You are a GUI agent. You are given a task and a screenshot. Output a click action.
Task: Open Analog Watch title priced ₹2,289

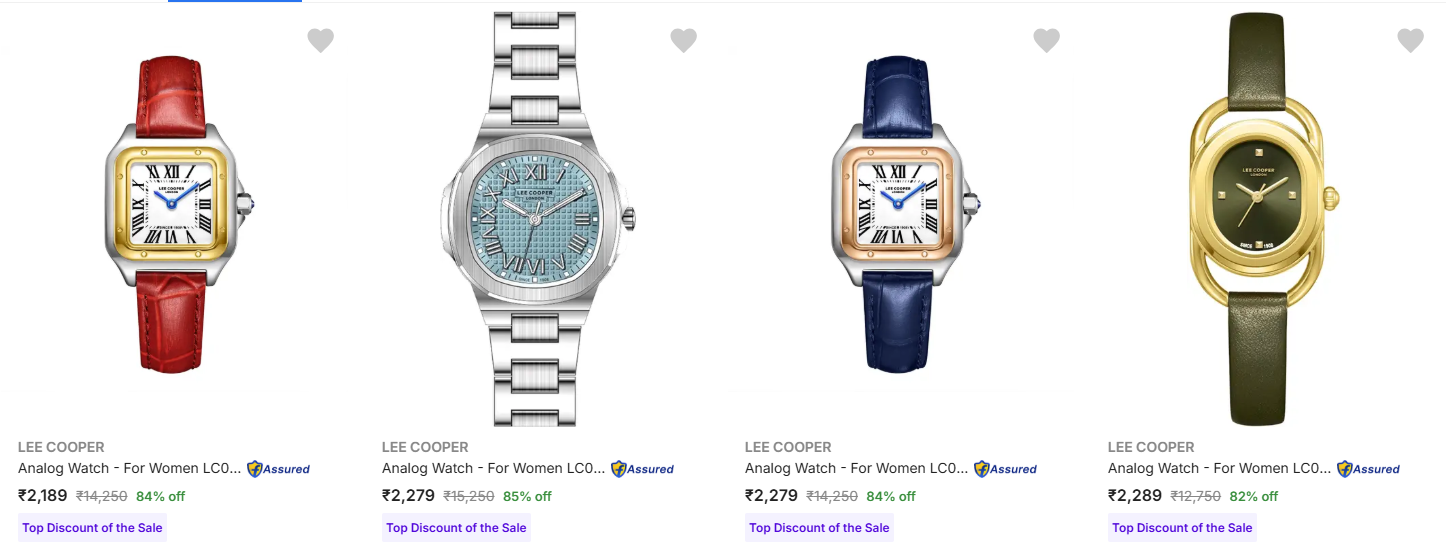[x=1220, y=468]
